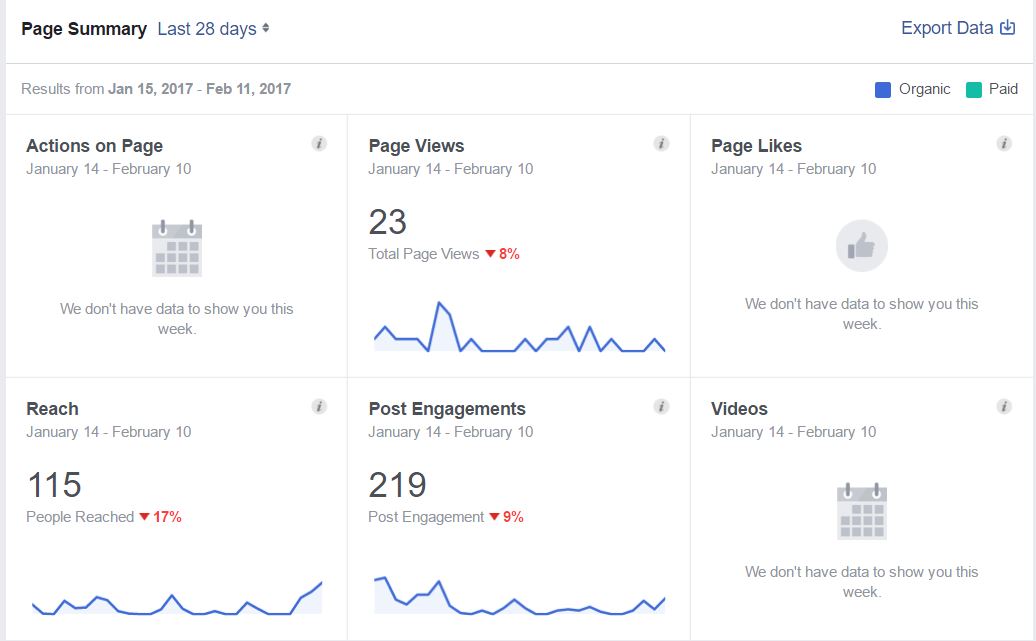Click the 'People Reached' label
The height and width of the screenshot is (641, 1036).
[80, 517]
